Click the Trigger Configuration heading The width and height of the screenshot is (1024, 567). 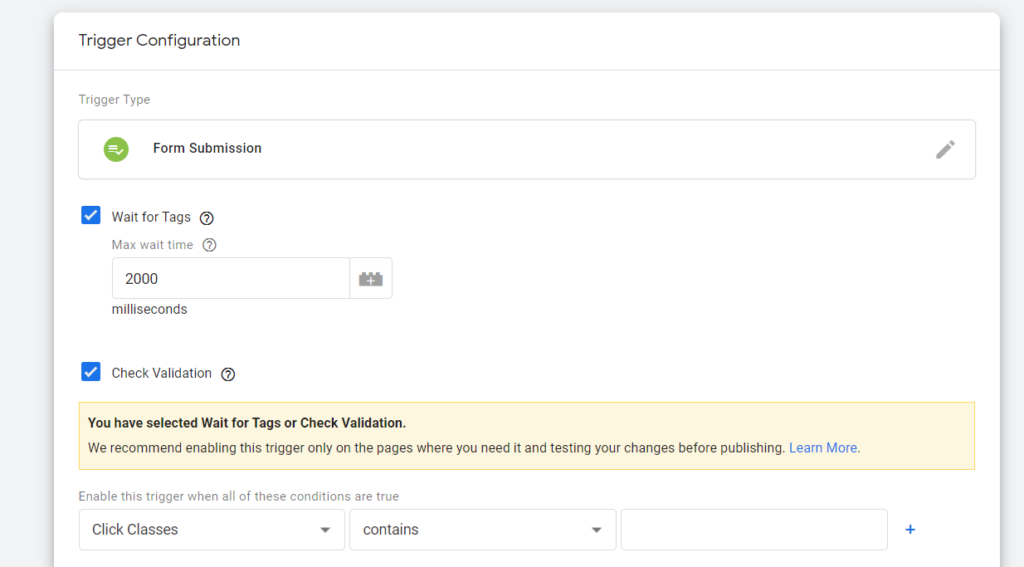point(159,41)
